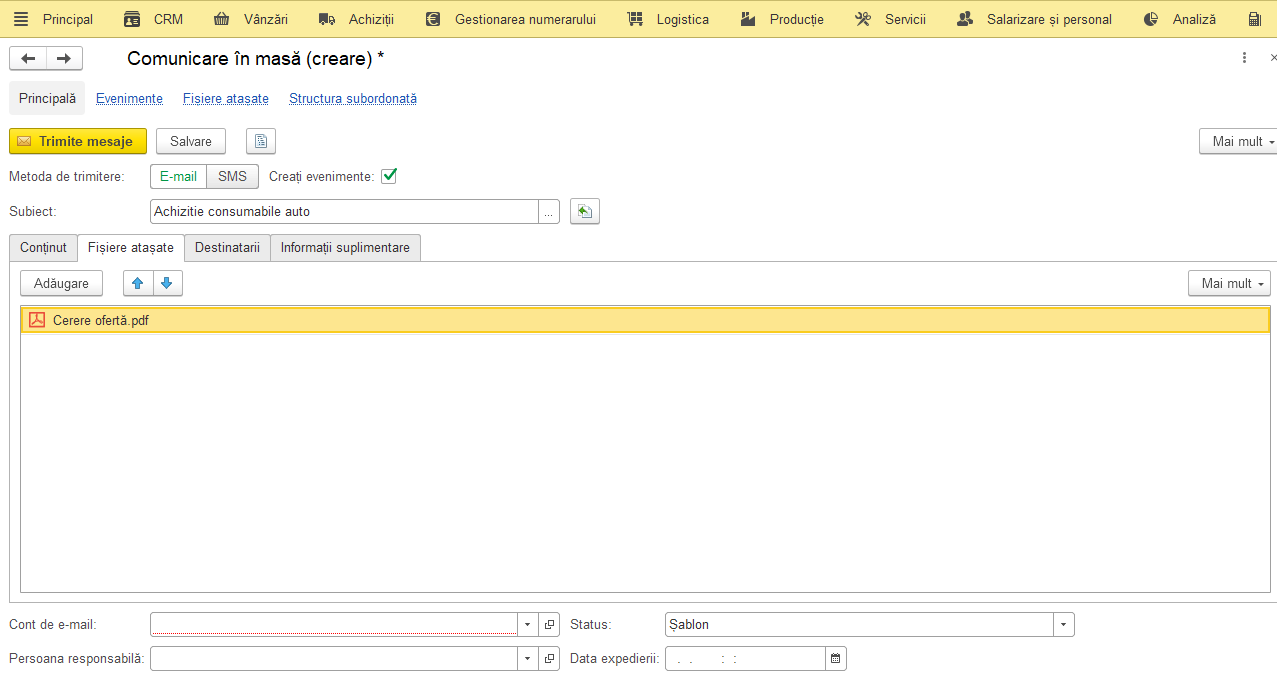
Task: Expand the Persoana responsabilă dropdown arrow
Action: 528,659
